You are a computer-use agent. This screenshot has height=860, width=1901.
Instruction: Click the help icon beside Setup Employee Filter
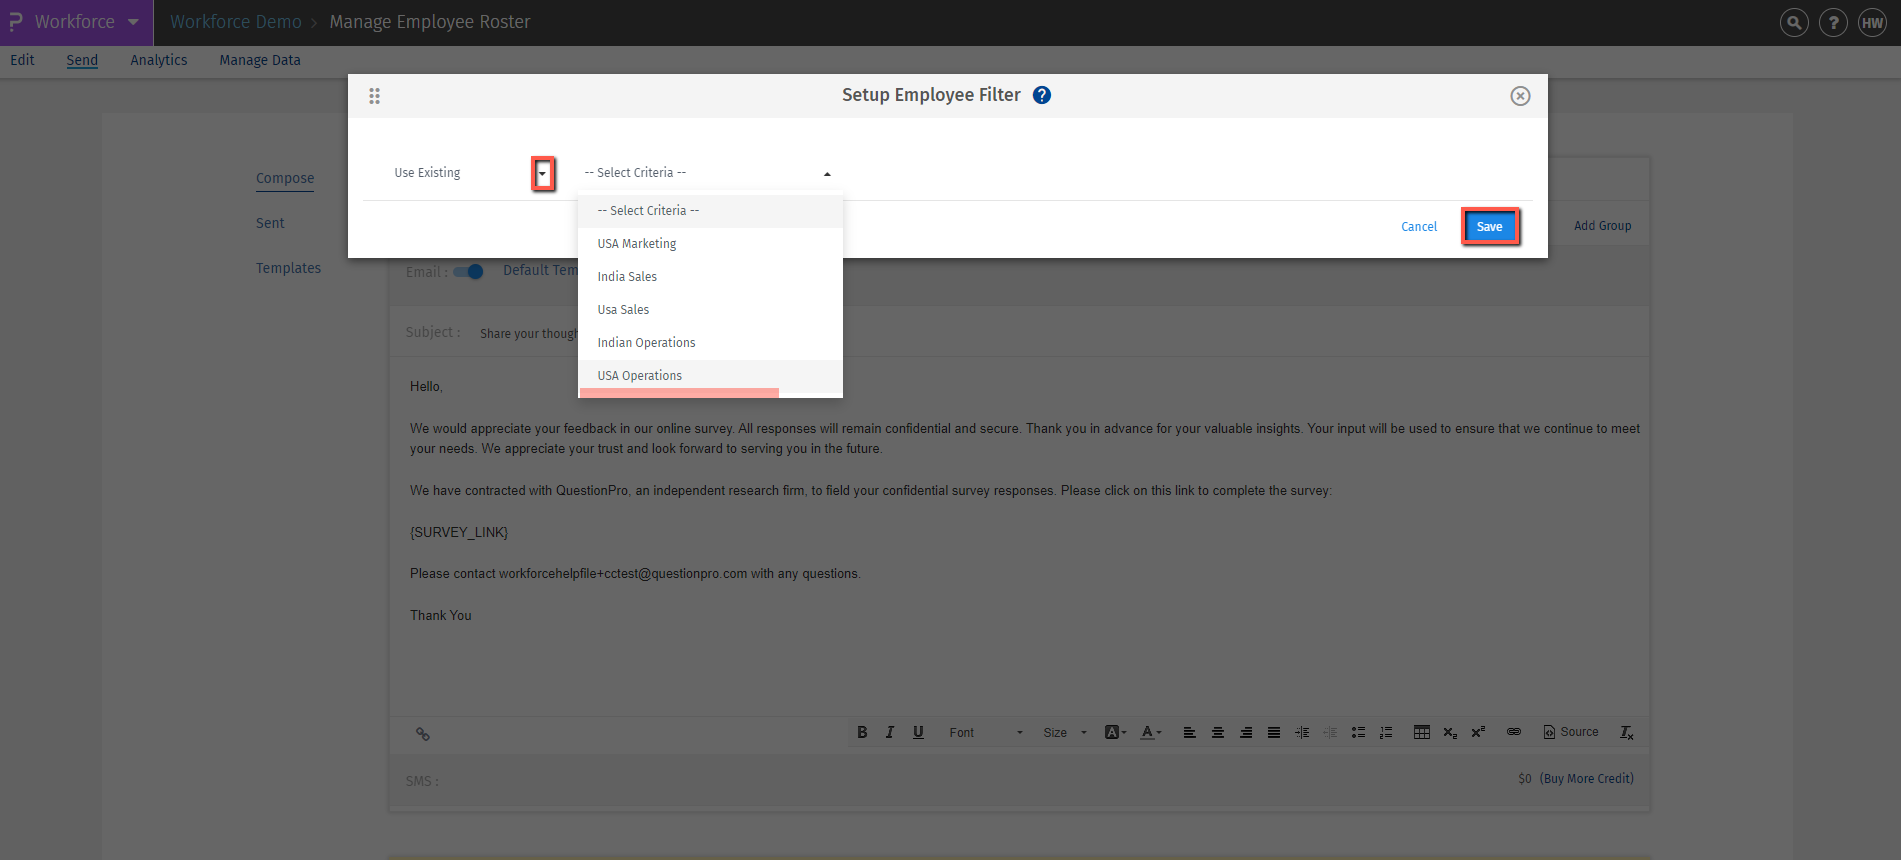1042,95
